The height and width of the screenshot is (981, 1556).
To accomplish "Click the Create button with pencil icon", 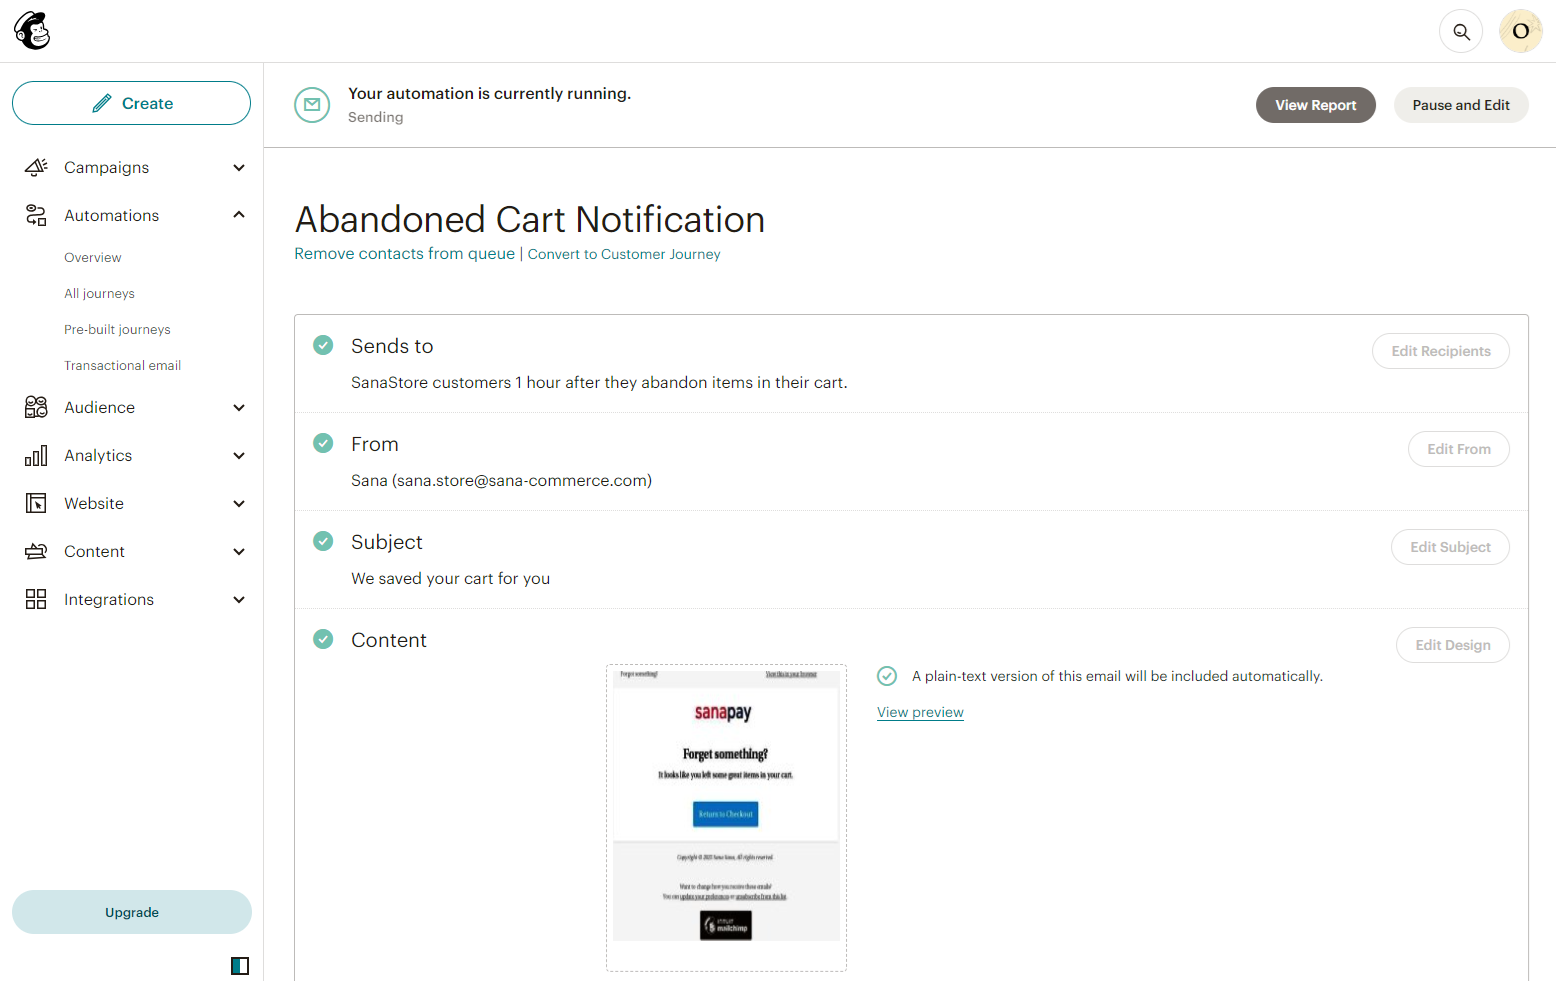I will coord(131,103).
